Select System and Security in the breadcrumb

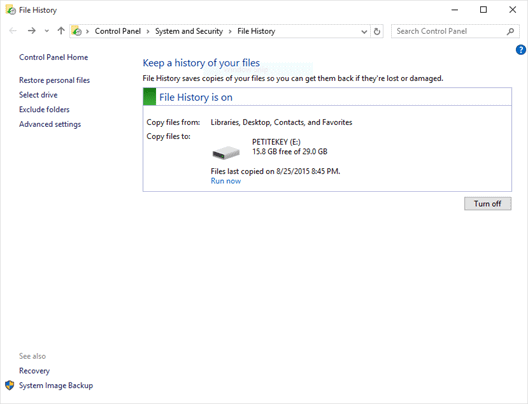[x=189, y=31]
